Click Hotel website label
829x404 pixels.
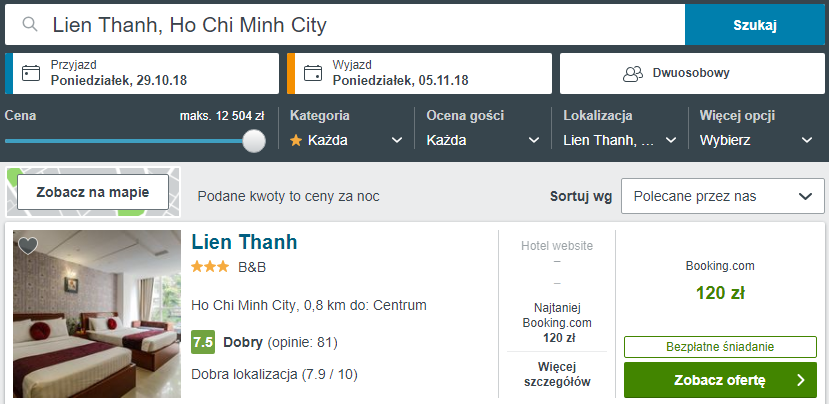(557, 245)
